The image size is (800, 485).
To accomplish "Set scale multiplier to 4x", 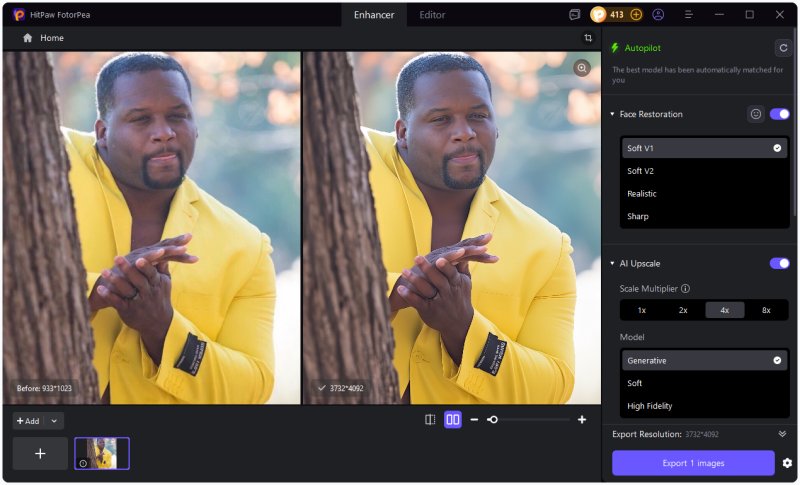I will [724, 310].
